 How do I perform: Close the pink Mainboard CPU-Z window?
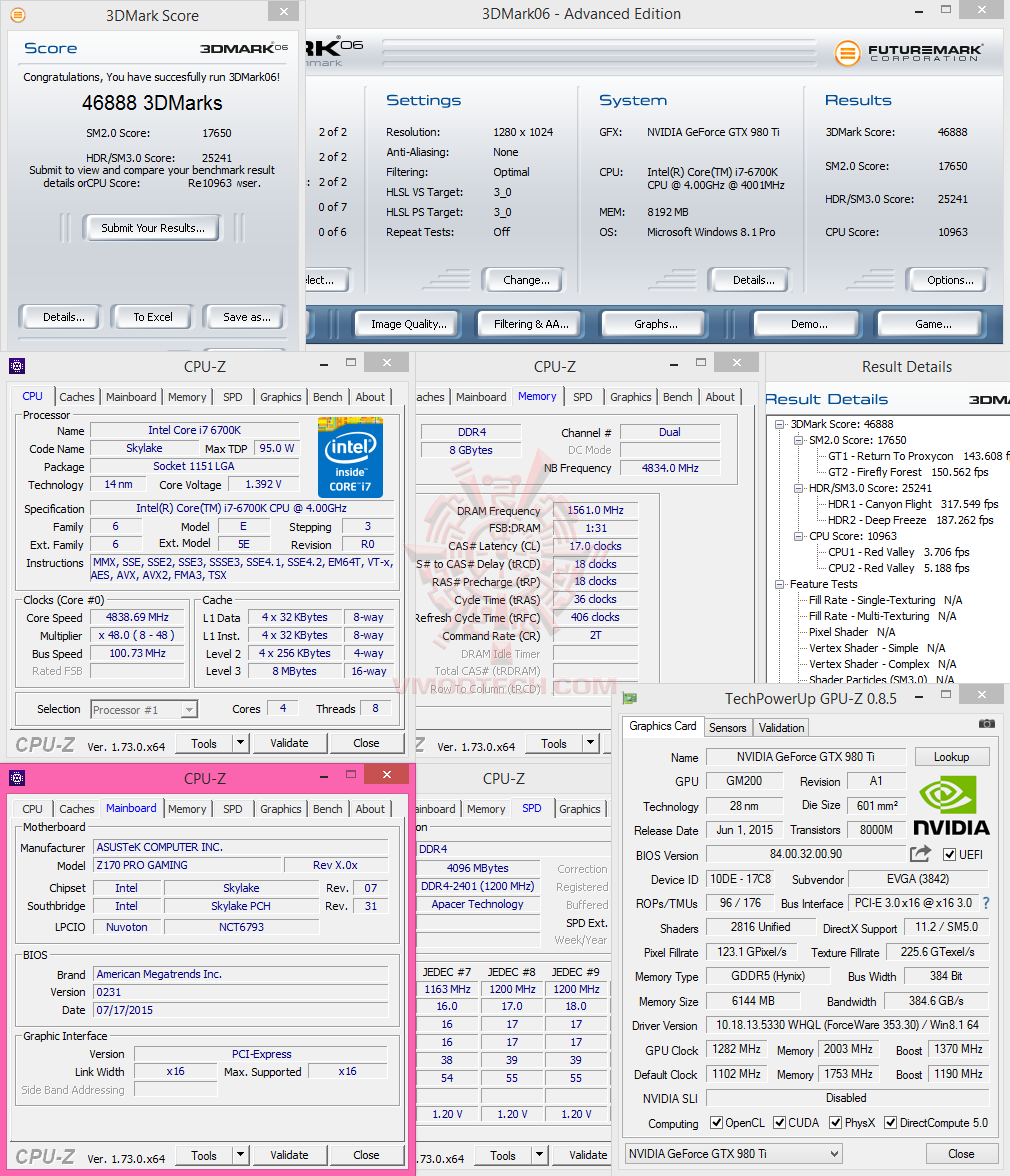pyautogui.click(x=387, y=775)
